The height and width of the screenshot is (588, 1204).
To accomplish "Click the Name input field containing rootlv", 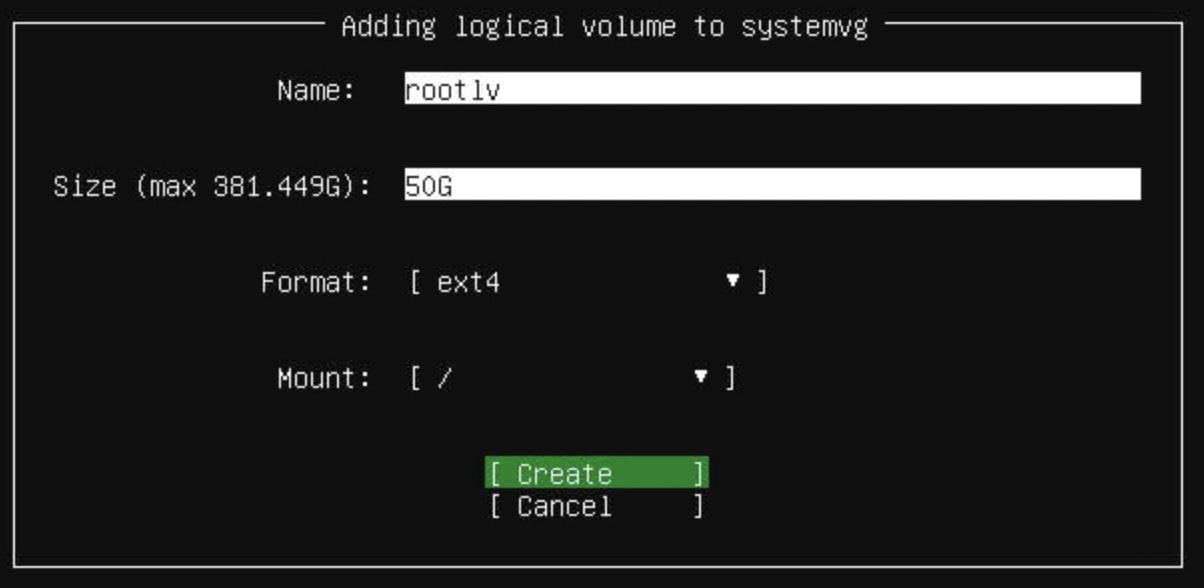I will (x=770, y=89).
